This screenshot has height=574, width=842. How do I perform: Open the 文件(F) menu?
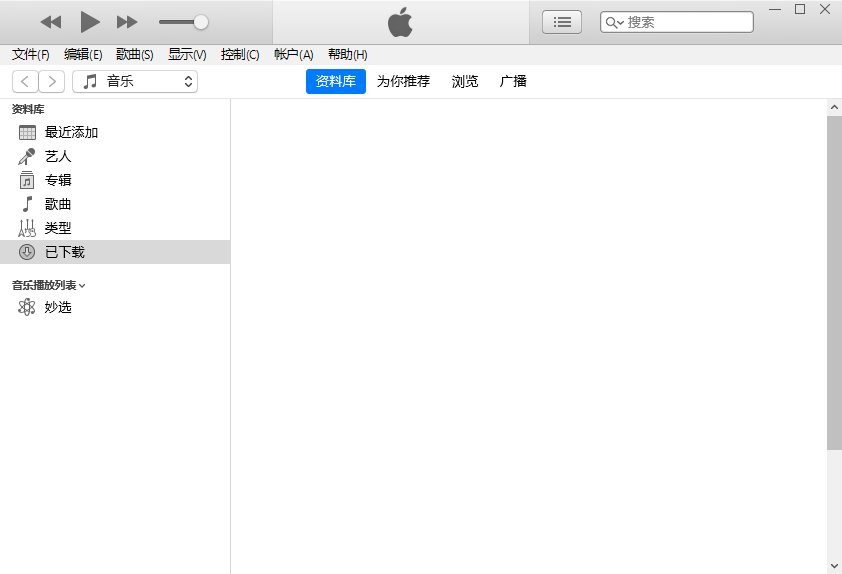click(x=31, y=54)
